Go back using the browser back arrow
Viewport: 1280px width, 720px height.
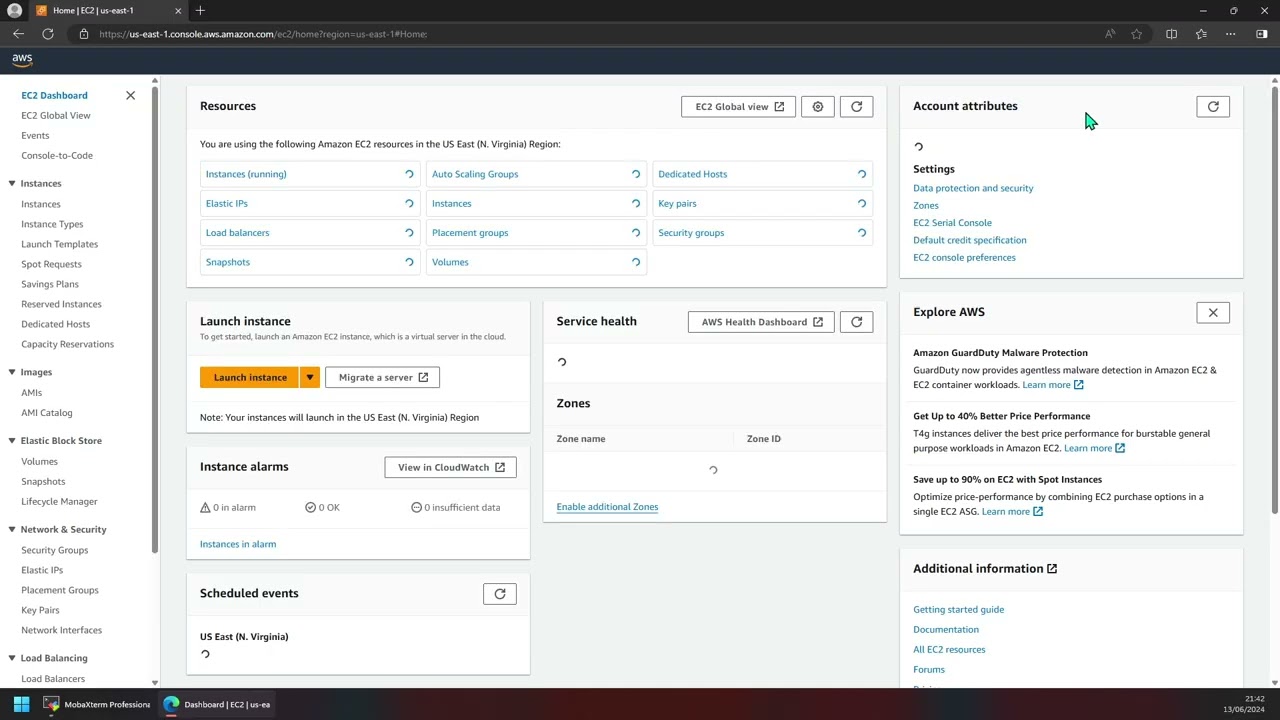(x=19, y=34)
